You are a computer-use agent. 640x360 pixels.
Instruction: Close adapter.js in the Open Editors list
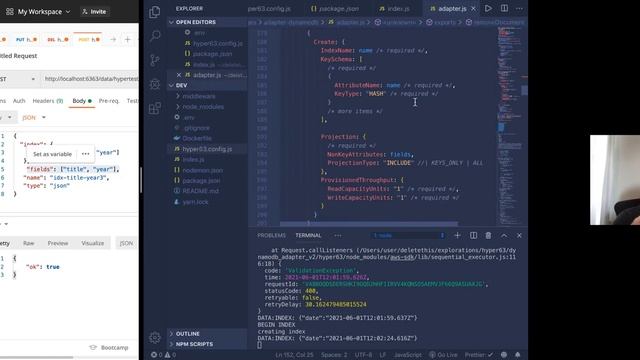click(x=179, y=75)
